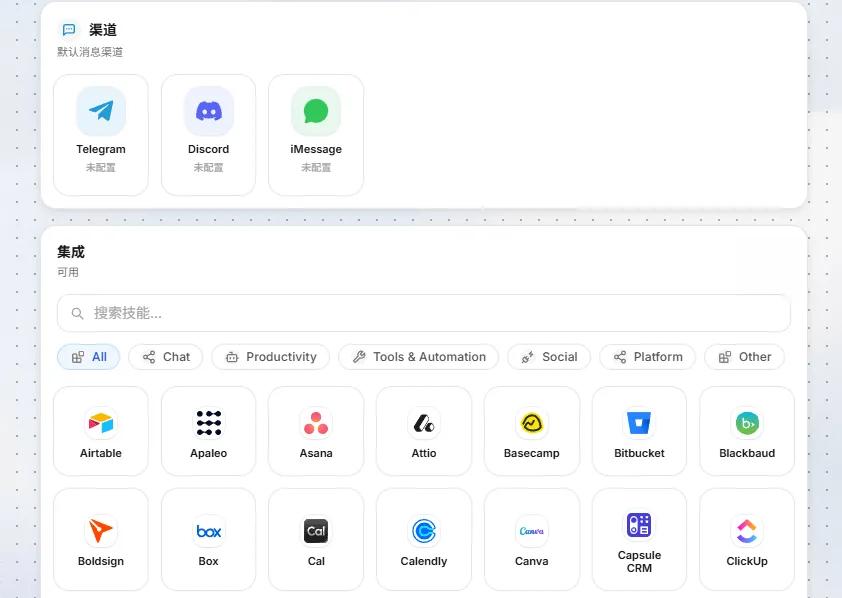Choose the Basecamp integration icon
This screenshot has height=598, width=842.
532,423
